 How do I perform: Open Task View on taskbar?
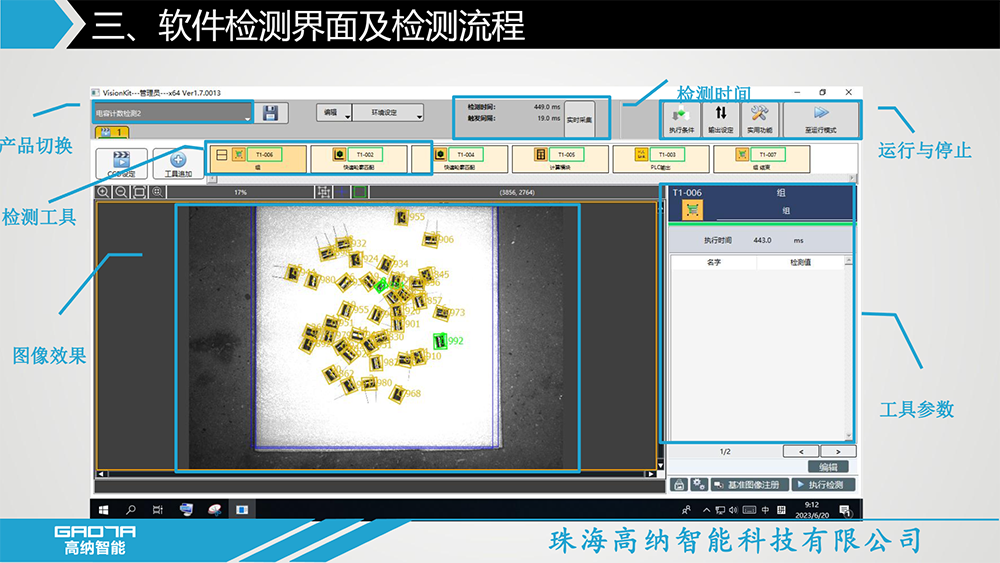pos(158,509)
